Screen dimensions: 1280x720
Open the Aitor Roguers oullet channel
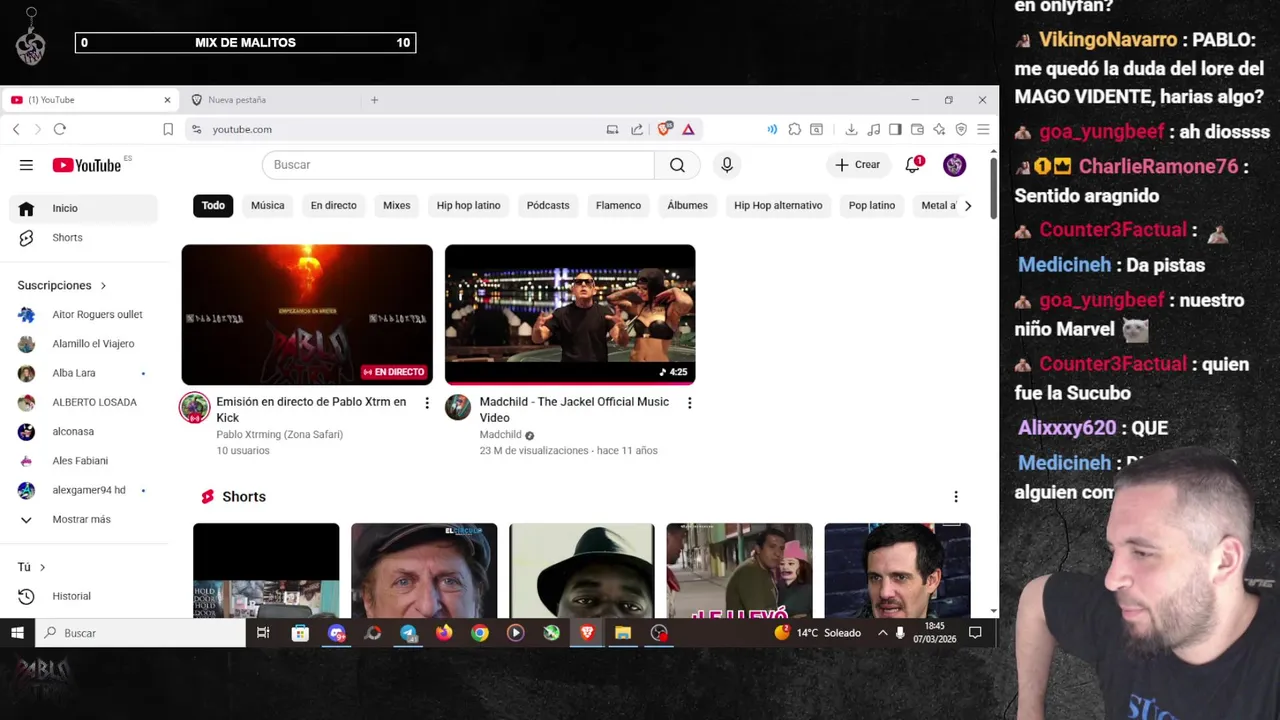tap(84, 314)
